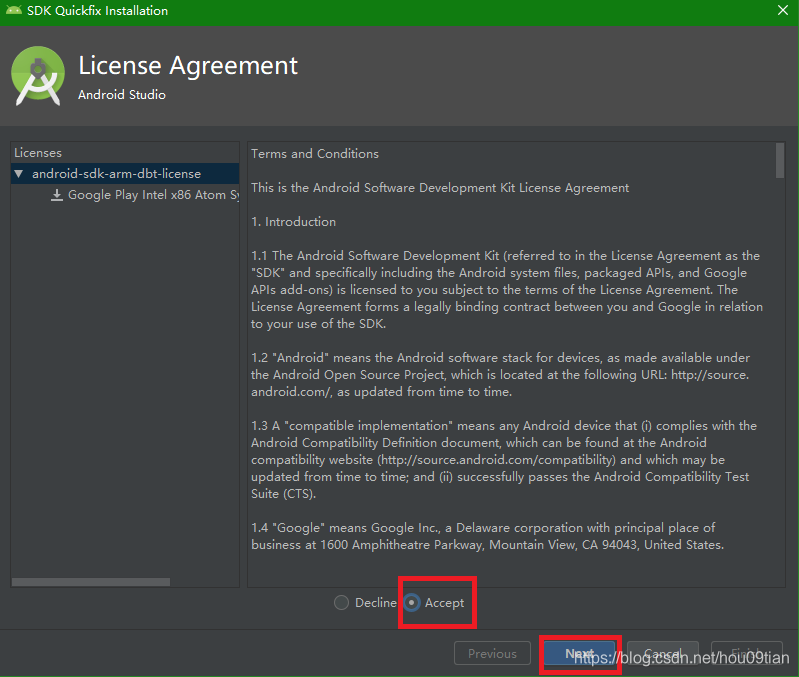Select the android-sdk-arm-dbt-license row

(x=125, y=174)
